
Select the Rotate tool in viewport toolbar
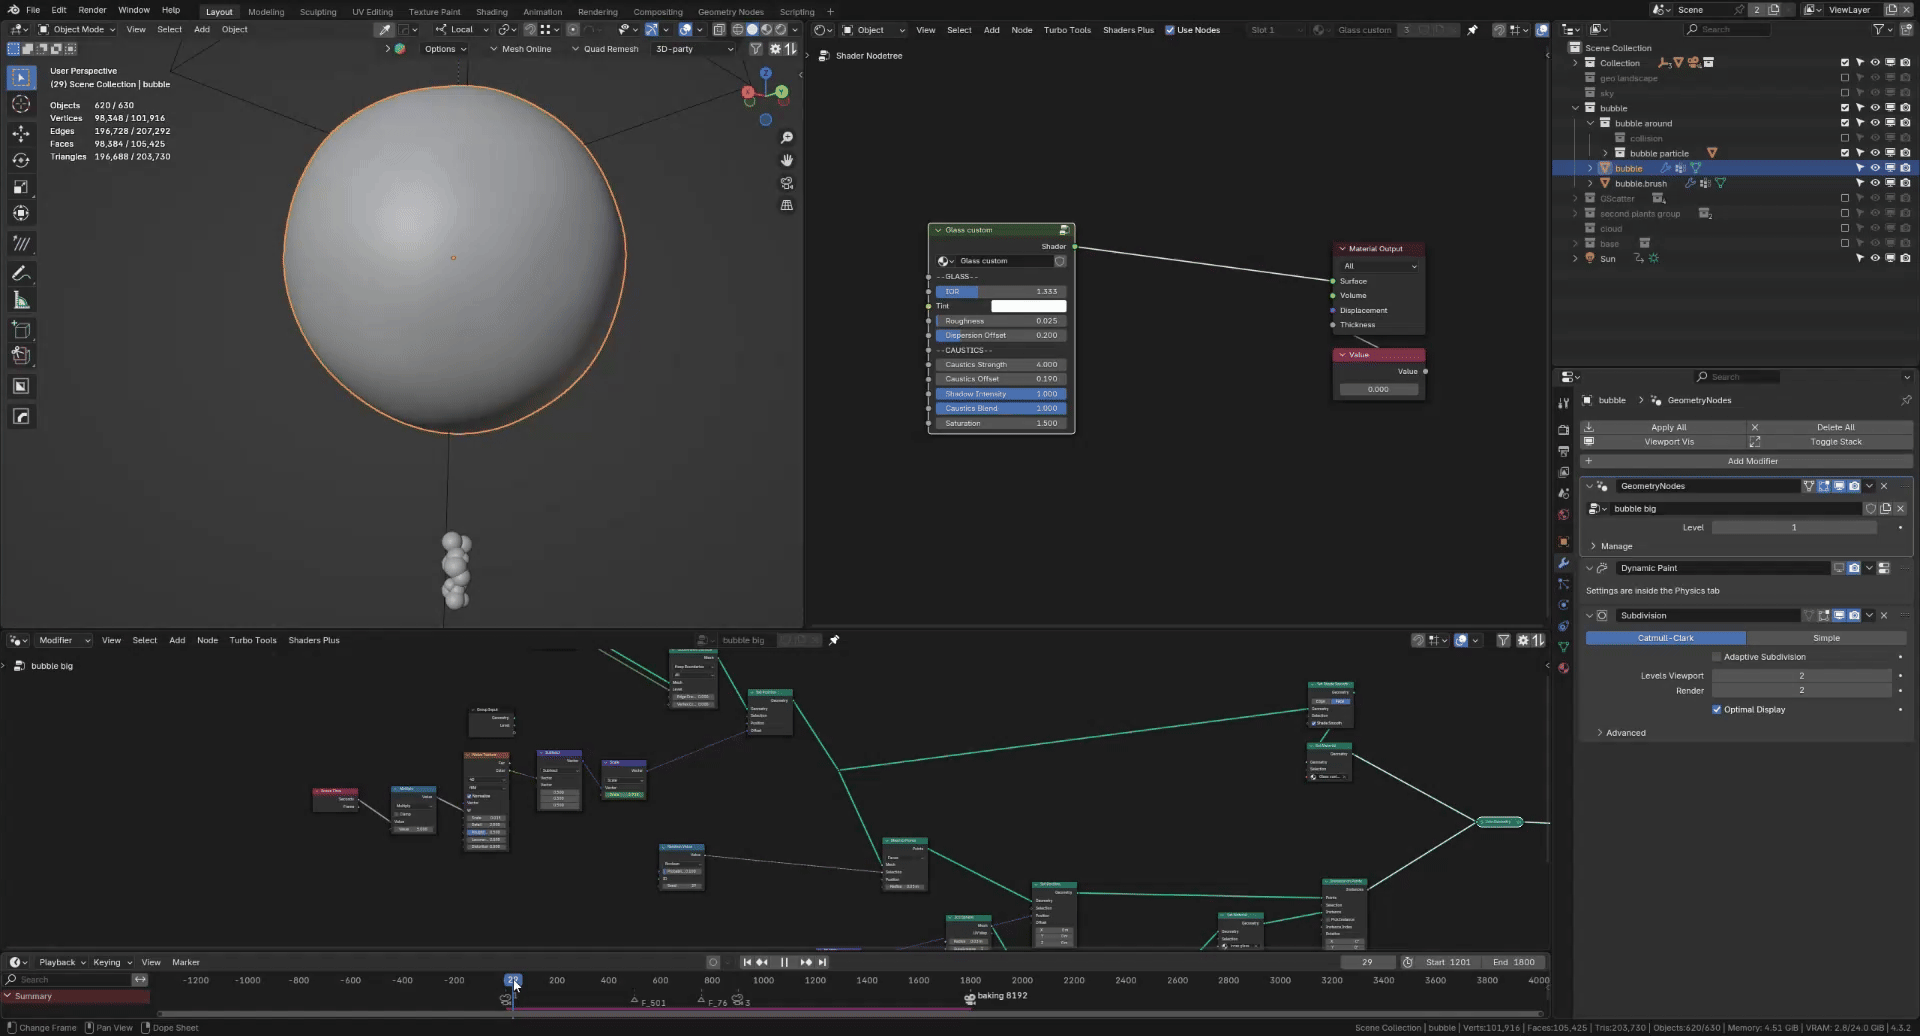[x=21, y=160]
